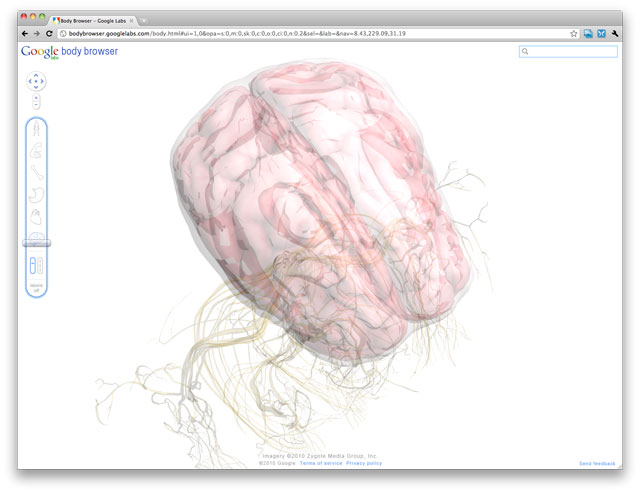Click the pan navigation compass control

tap(36, 80)
